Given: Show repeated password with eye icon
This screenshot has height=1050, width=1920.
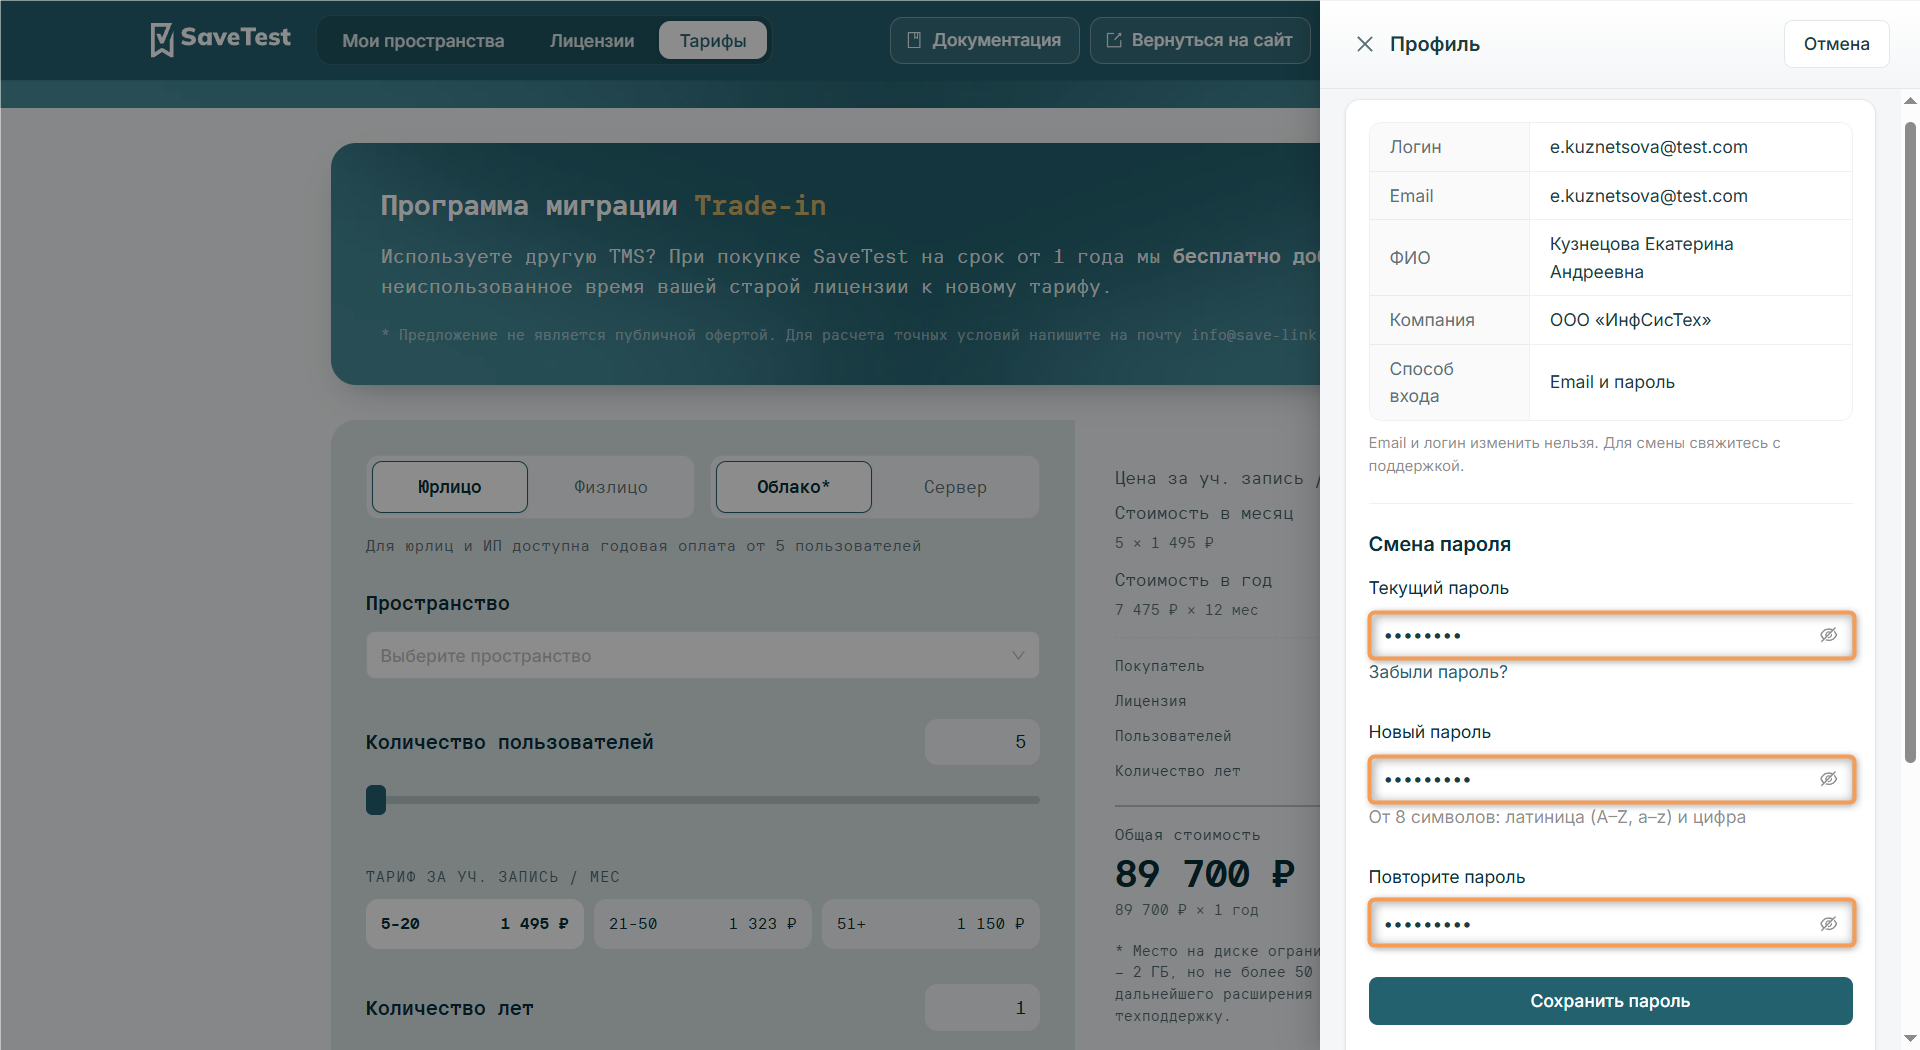Looking at the screenshot, I should [1828, 924].
